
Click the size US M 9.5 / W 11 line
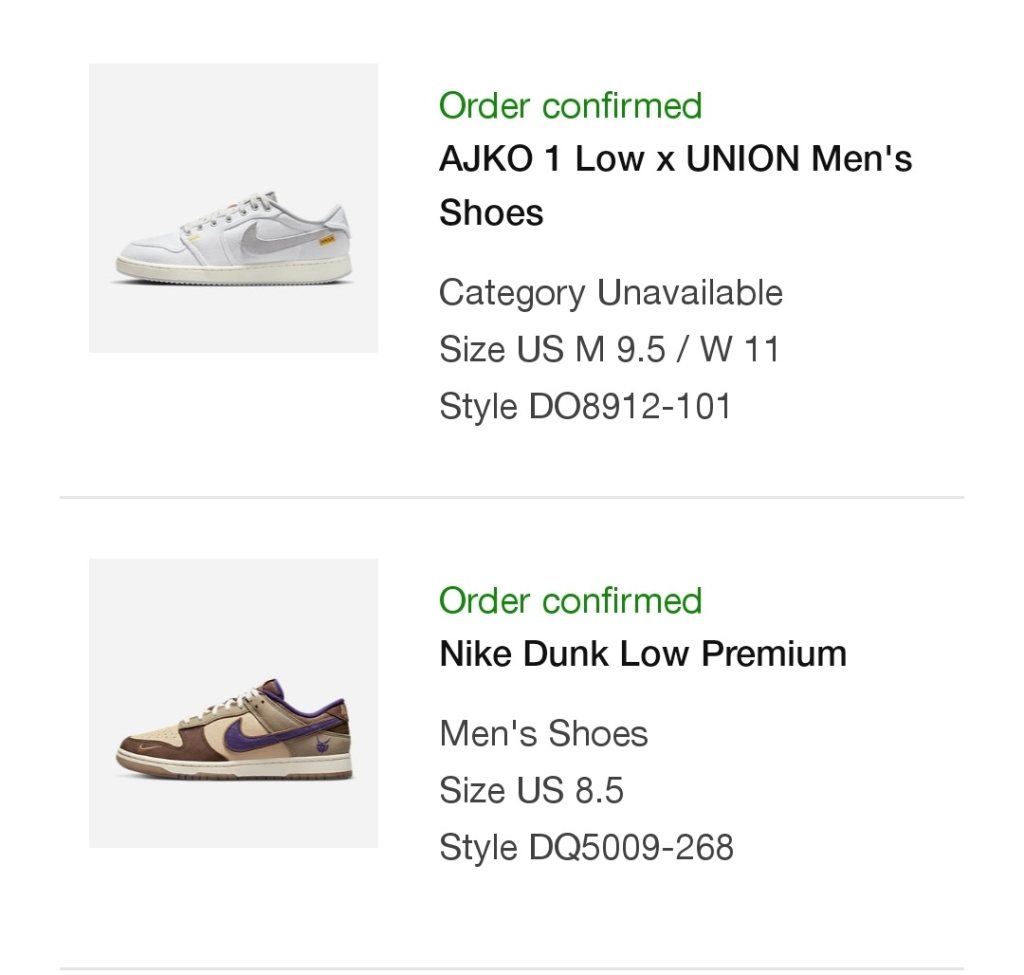(608, 350)
